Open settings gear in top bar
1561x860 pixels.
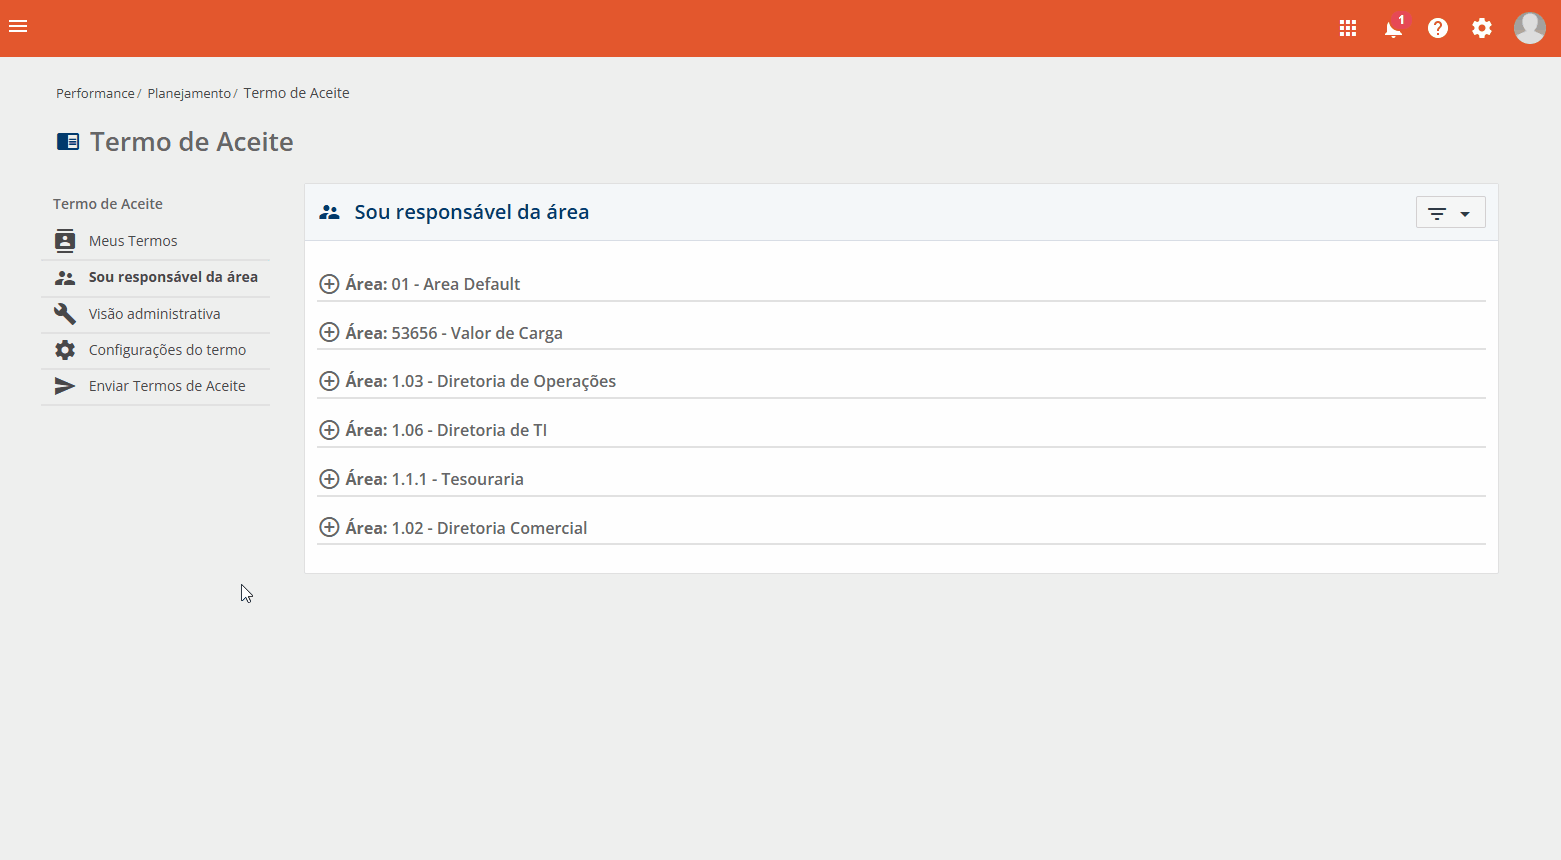1482,28
